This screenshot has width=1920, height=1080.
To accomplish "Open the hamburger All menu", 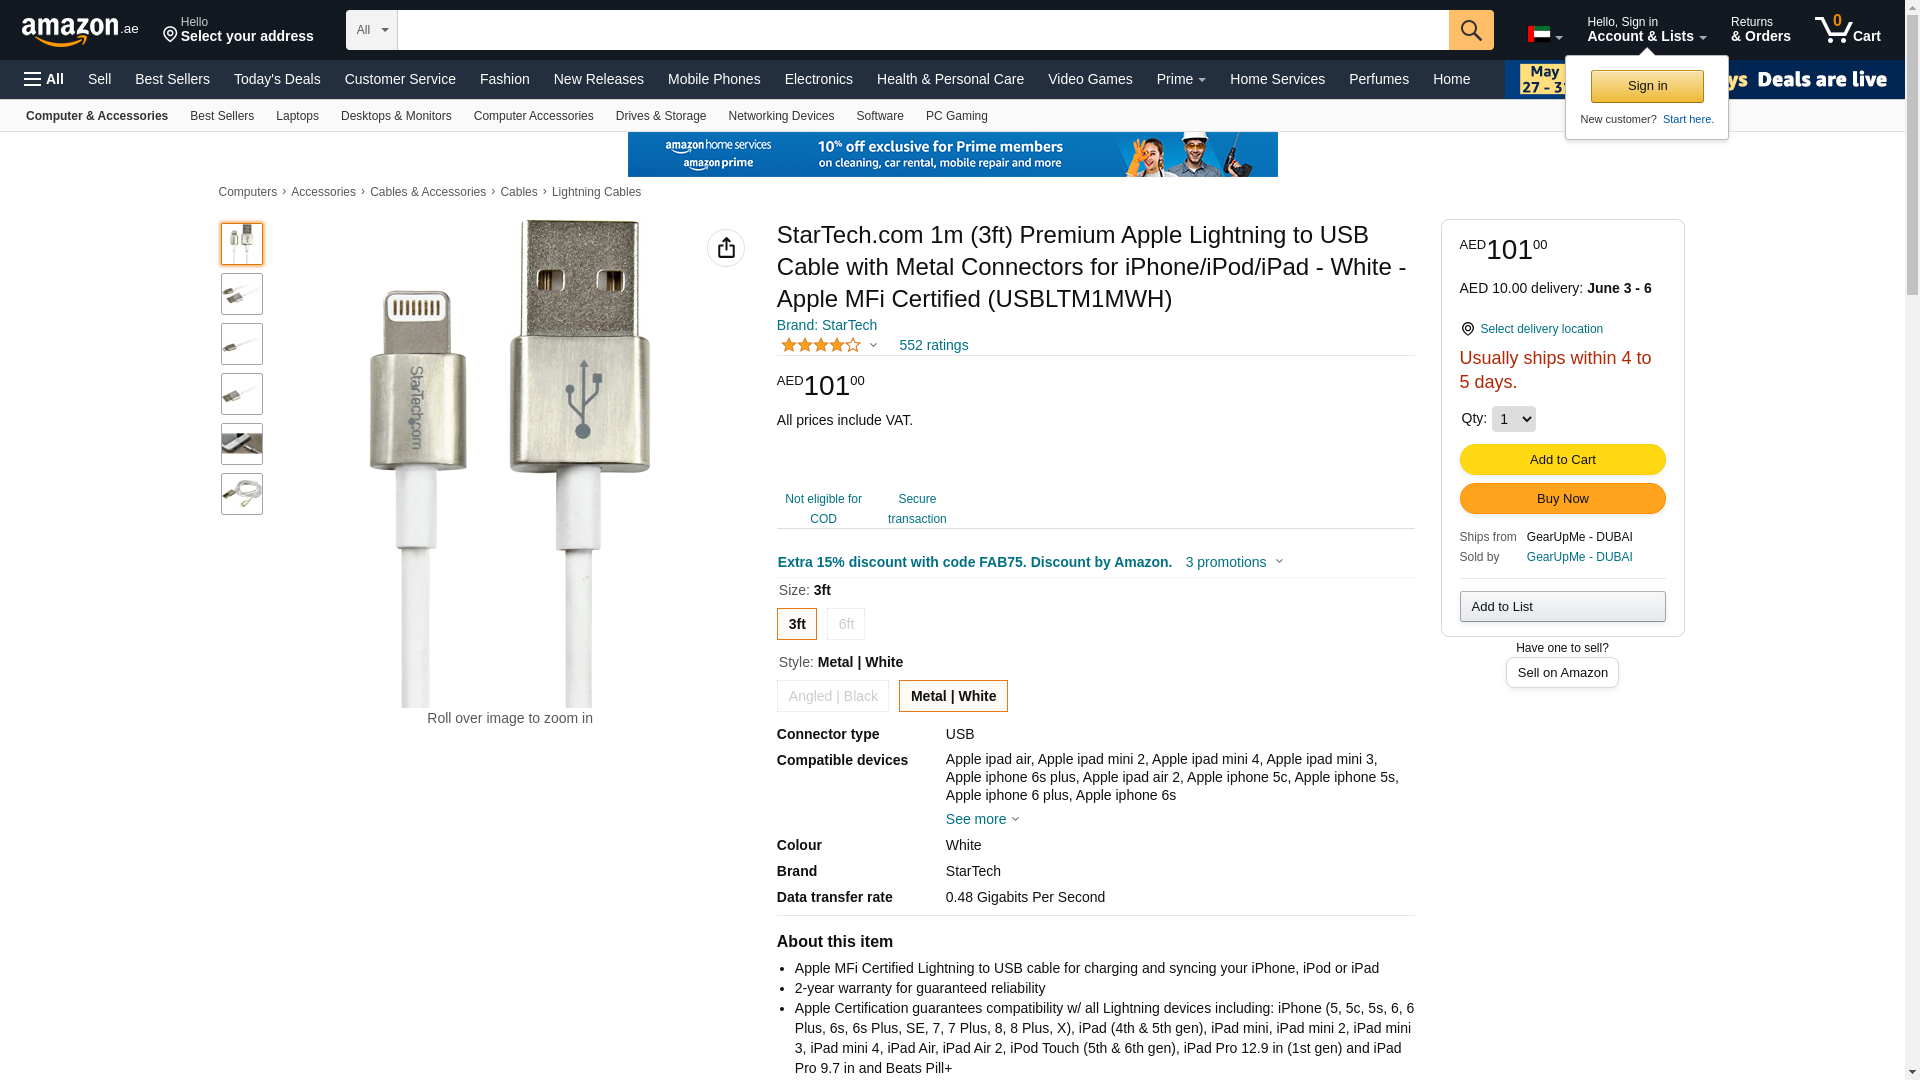I will (44, 79).
